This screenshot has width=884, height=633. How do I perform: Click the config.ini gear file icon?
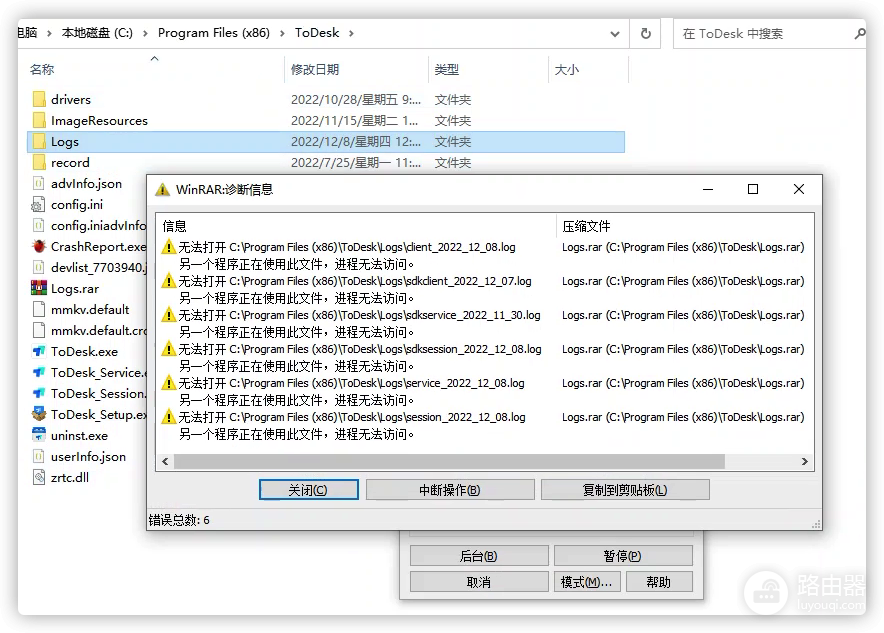38,204
